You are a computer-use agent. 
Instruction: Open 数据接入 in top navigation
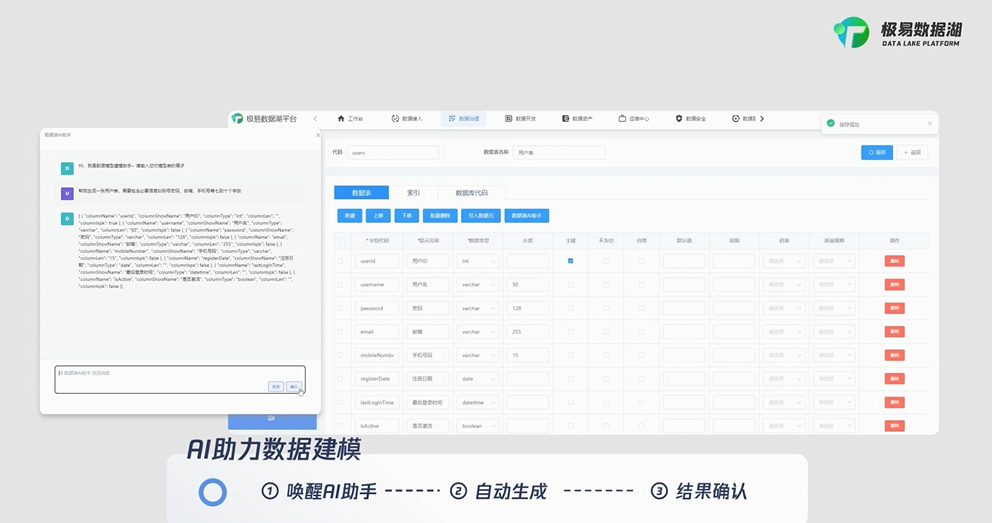tap(395, 118)
